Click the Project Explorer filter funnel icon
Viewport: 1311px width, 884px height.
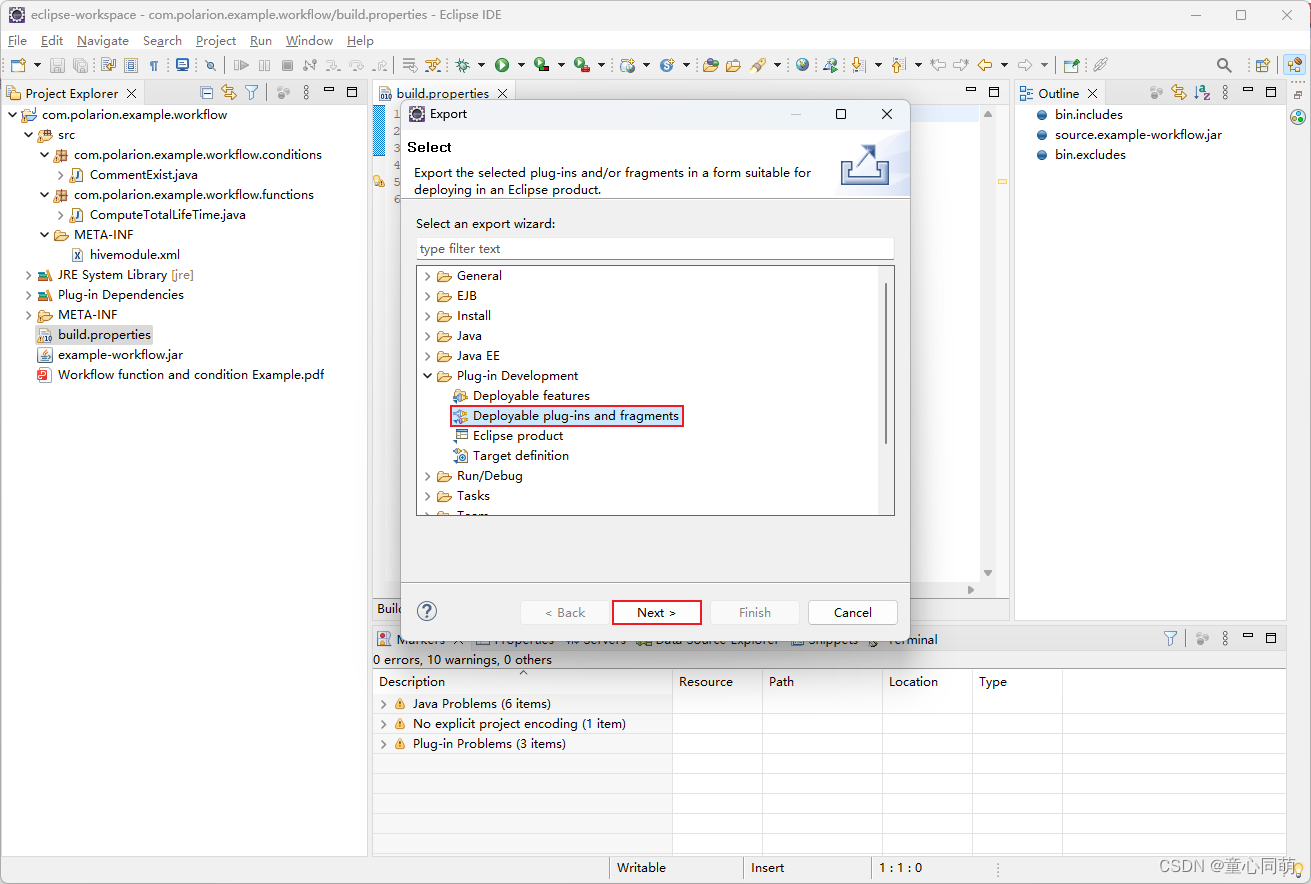coord(252,92)
